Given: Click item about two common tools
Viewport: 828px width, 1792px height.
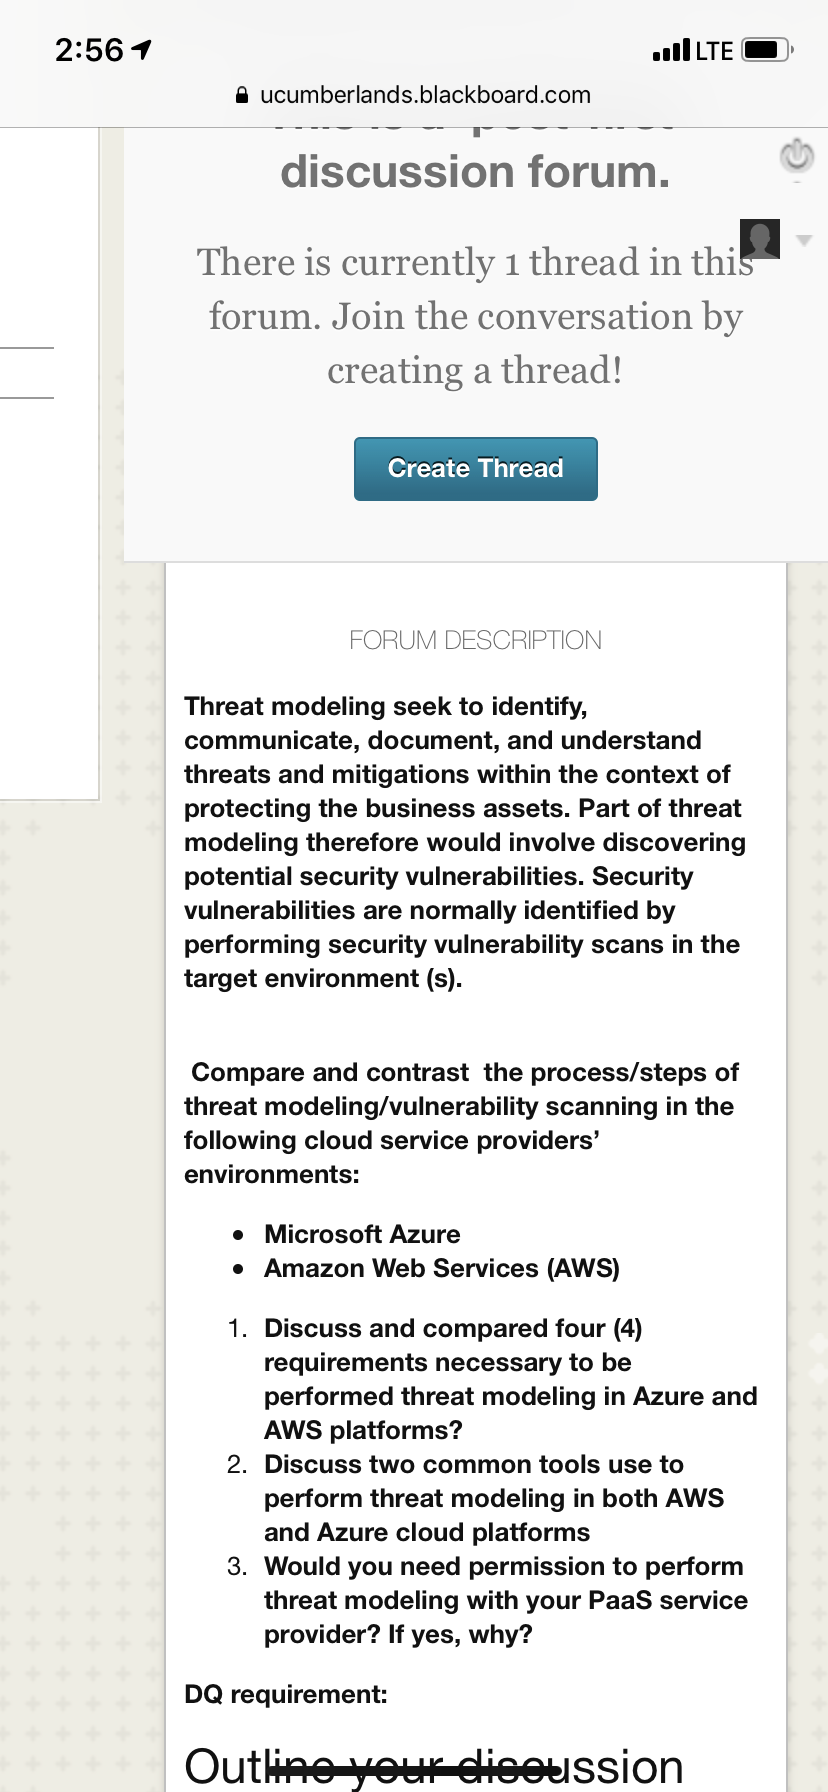Looking at the screenshot, I should 494,1498.
